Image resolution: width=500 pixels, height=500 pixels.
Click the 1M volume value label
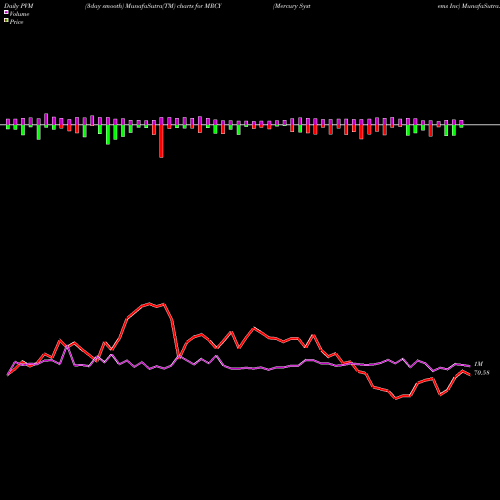pyautogui.click(x=478, y=364)
